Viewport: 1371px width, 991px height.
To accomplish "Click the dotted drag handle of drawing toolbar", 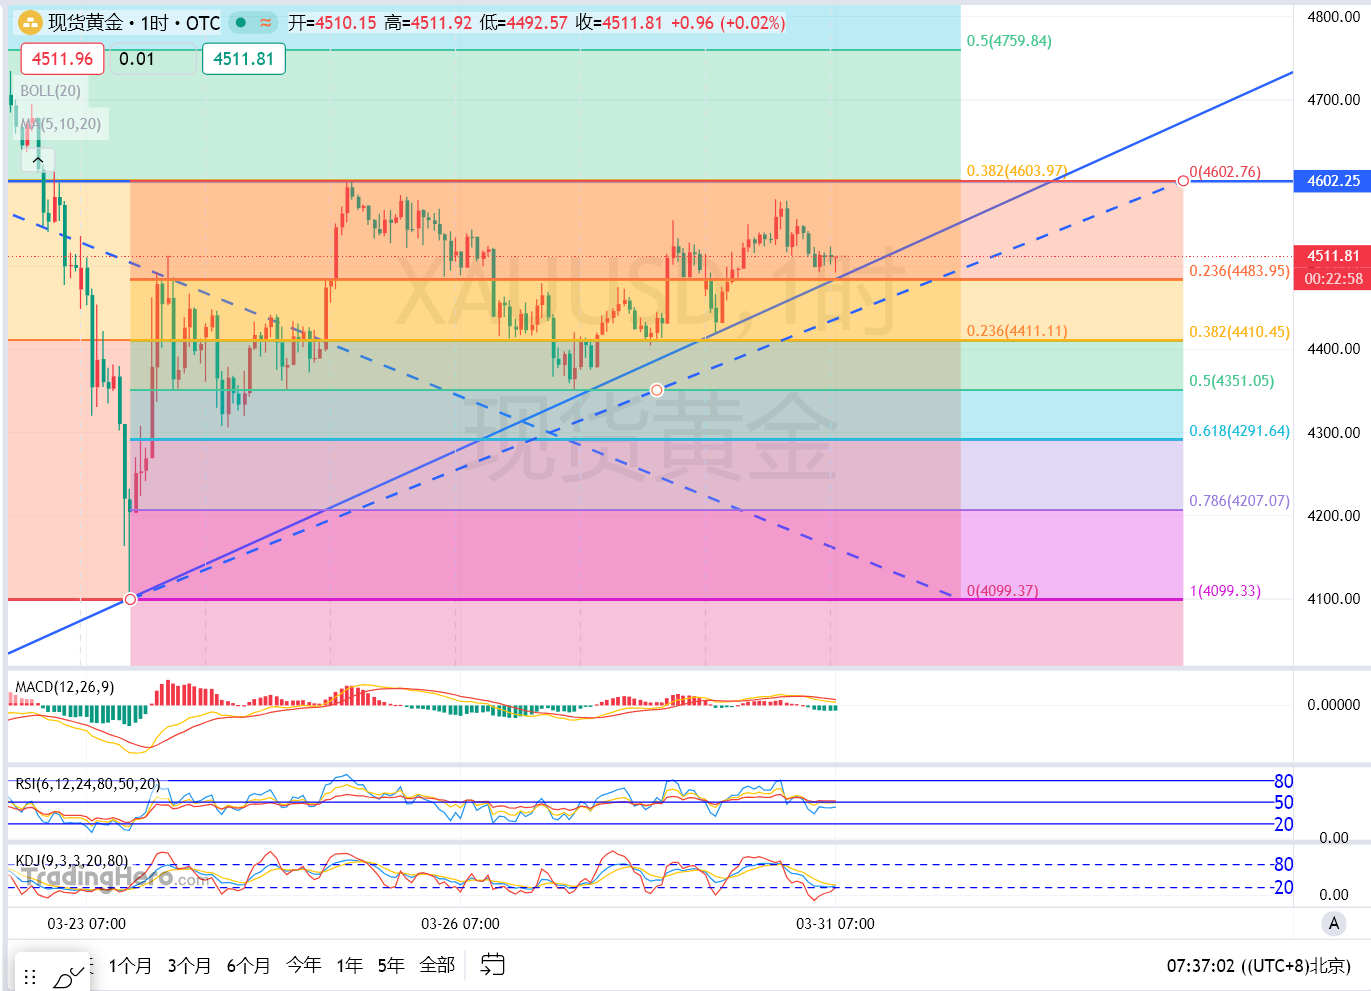I will tap(30, 977).
